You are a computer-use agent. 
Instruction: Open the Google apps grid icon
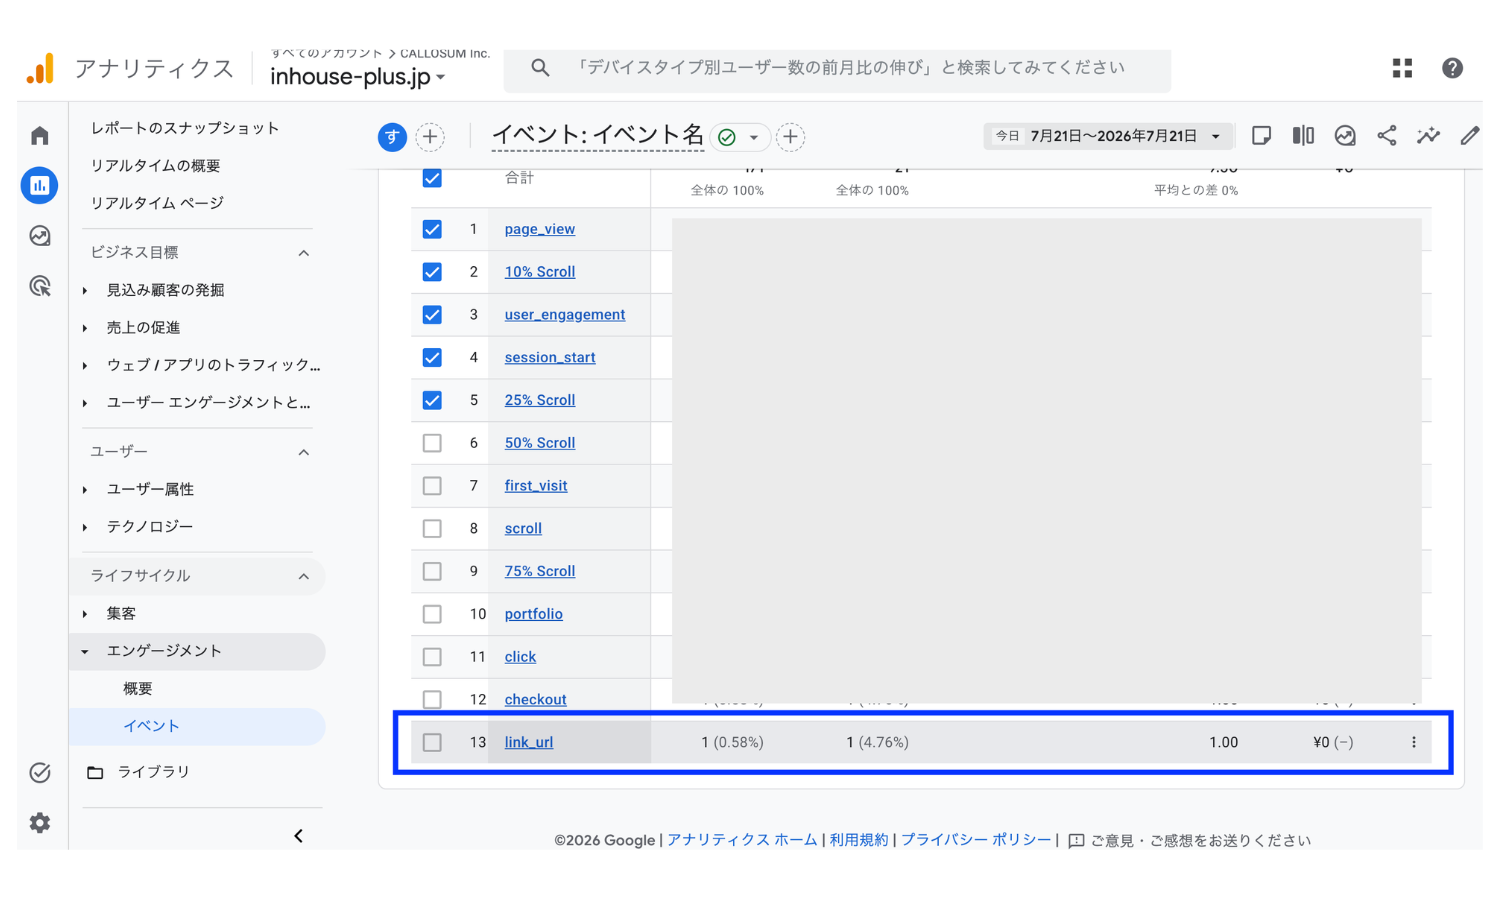[x=1402, y=68]
